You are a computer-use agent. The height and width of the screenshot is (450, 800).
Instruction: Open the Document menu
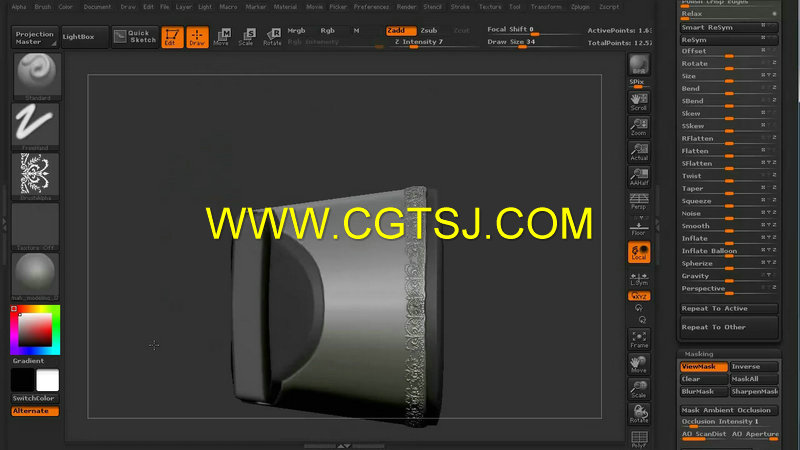[97, 7]
